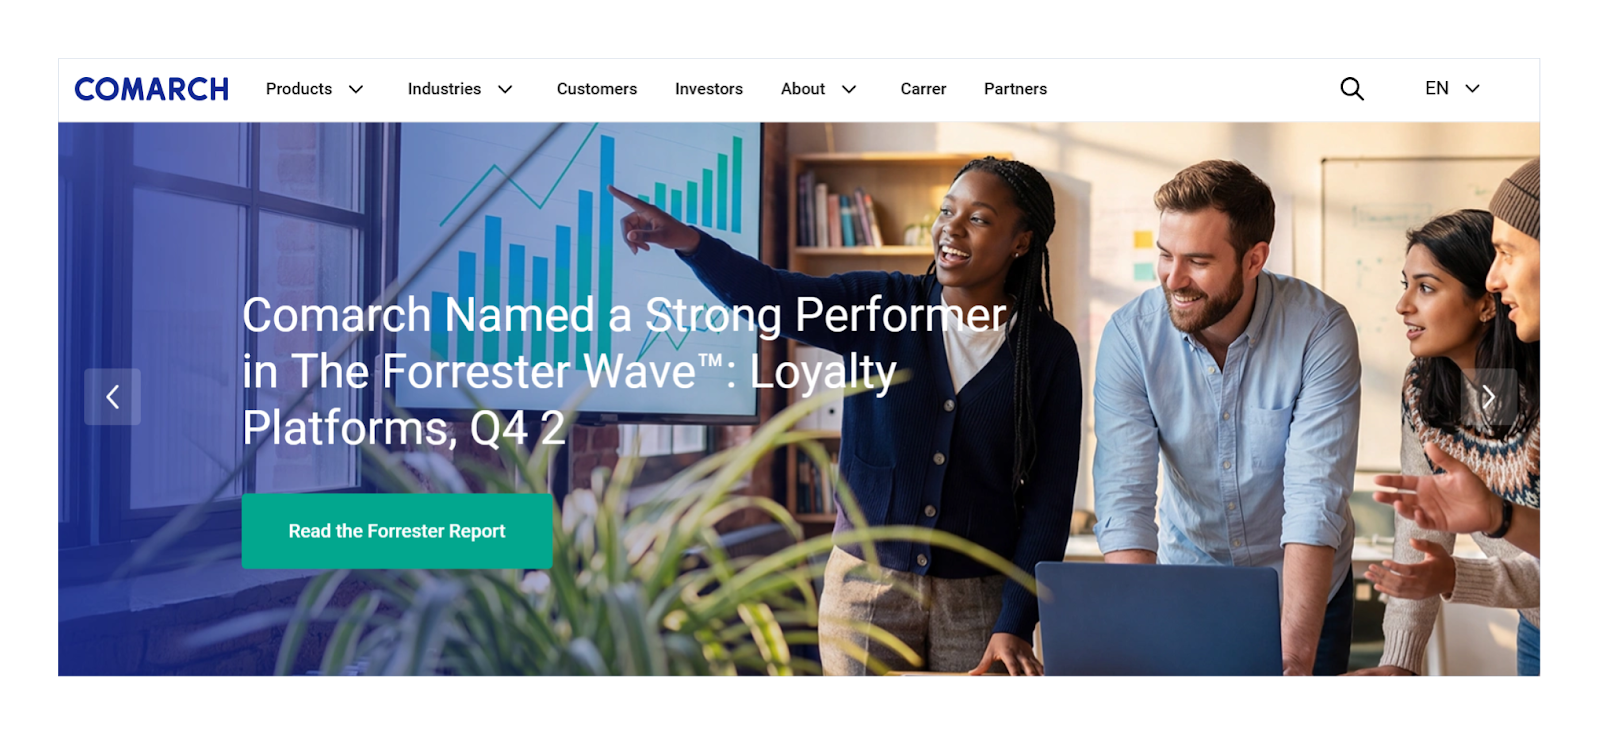Open the search magnifier icon

[x=1352, y=89]
